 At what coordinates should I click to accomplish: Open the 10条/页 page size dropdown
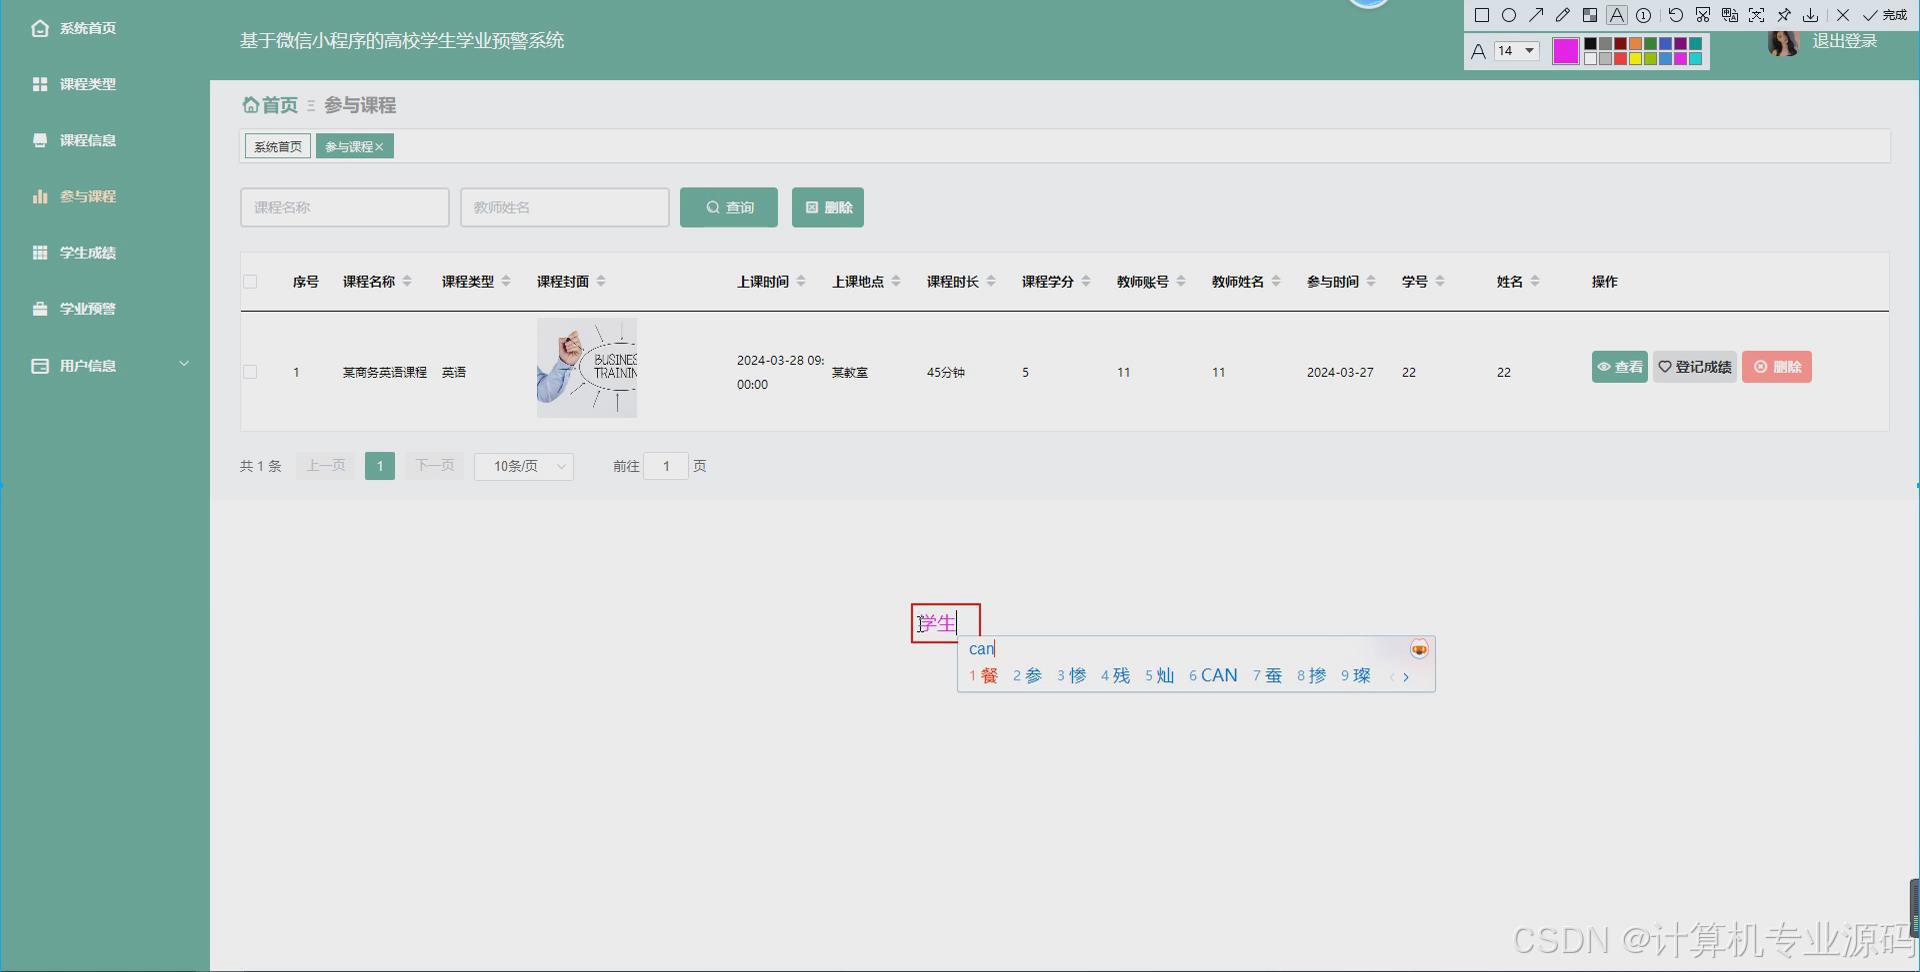point(523,466)
